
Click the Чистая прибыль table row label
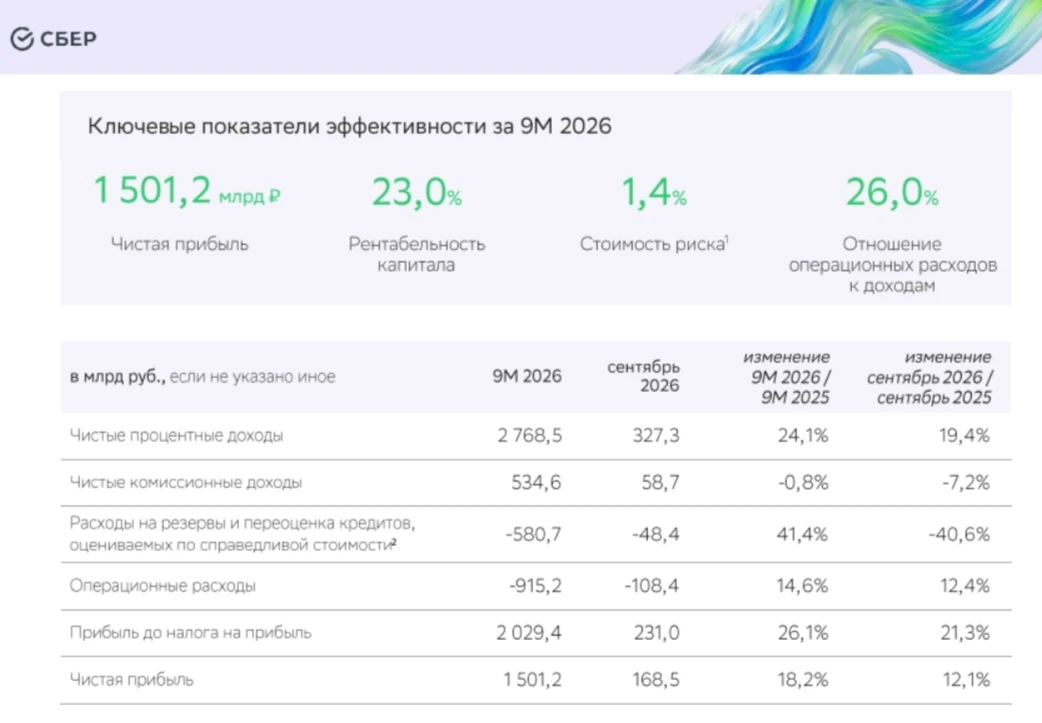[132, 680]
